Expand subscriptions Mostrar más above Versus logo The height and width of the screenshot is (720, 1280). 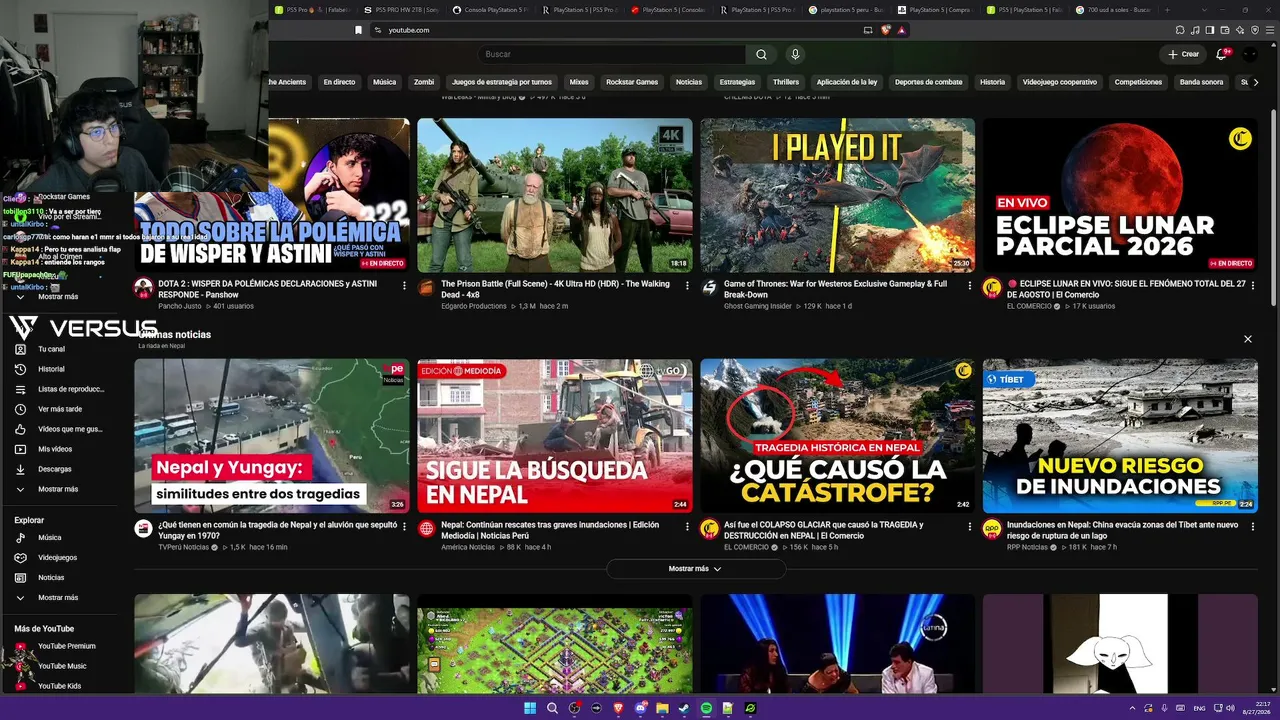coord(48,297)
